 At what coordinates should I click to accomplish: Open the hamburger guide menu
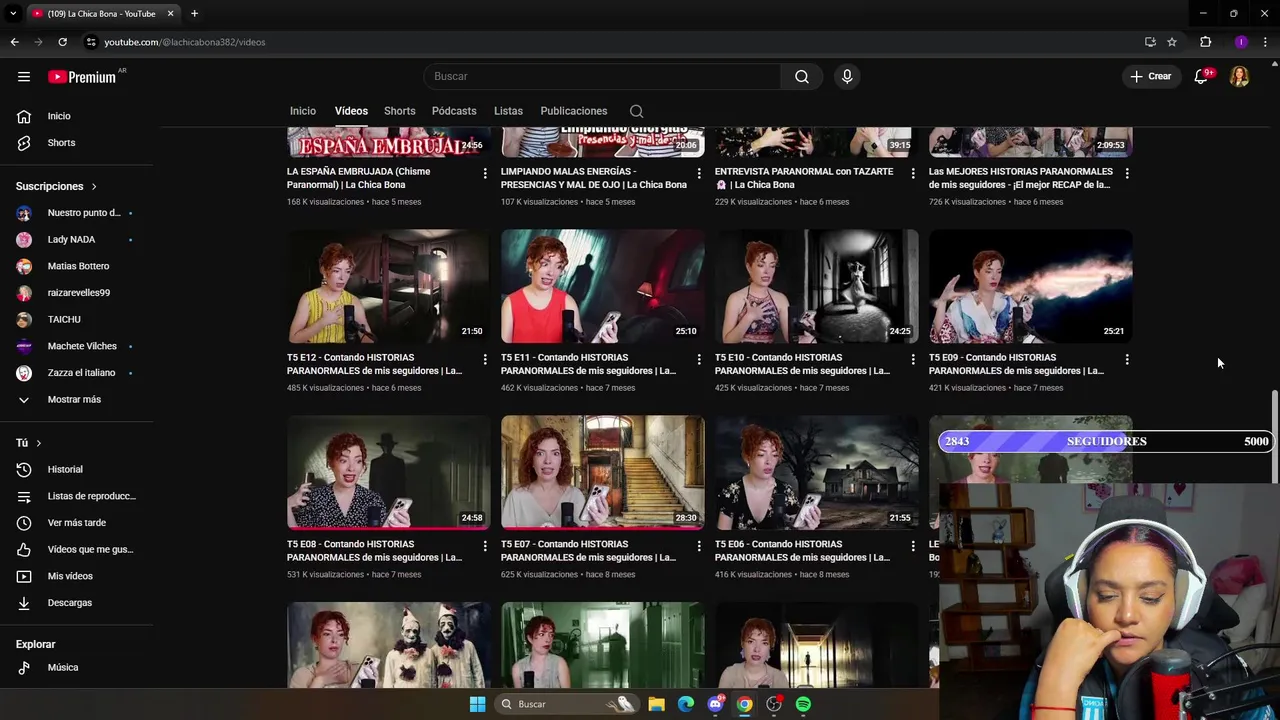24,77
